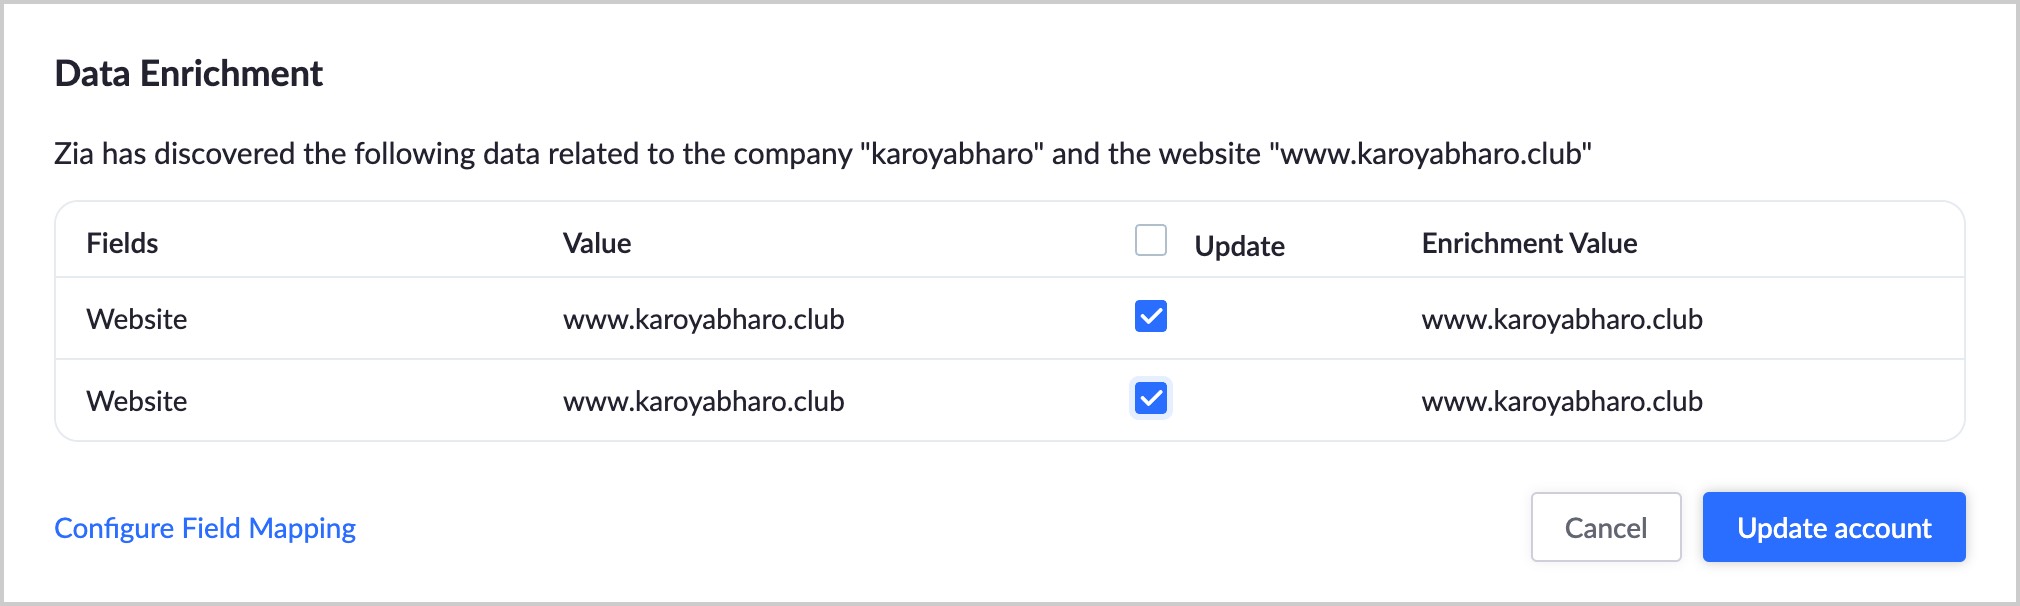2020x606 pixels.
Task: Click the Fields column header
Action: click(122, 243)
